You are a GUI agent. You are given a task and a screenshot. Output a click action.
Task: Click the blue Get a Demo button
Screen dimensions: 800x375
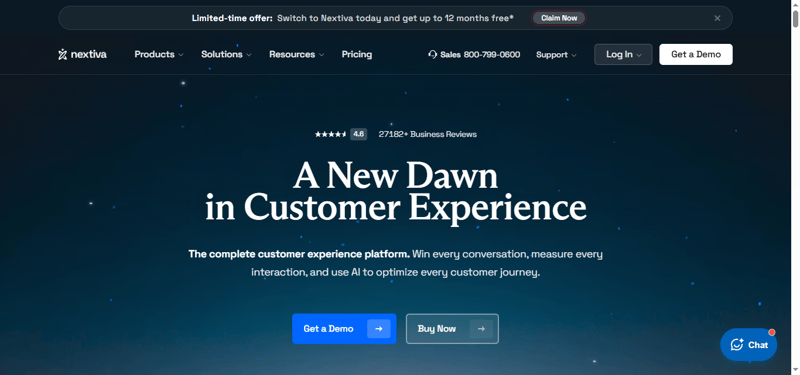point(344,329)
